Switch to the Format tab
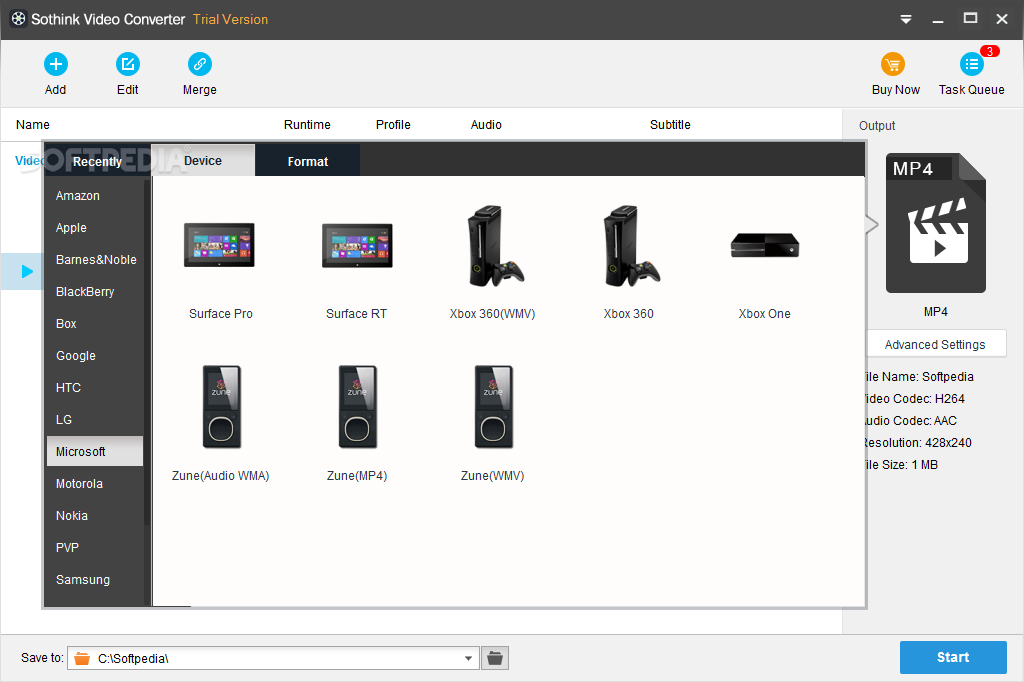 pyautogui.click(x=308, y=161)
